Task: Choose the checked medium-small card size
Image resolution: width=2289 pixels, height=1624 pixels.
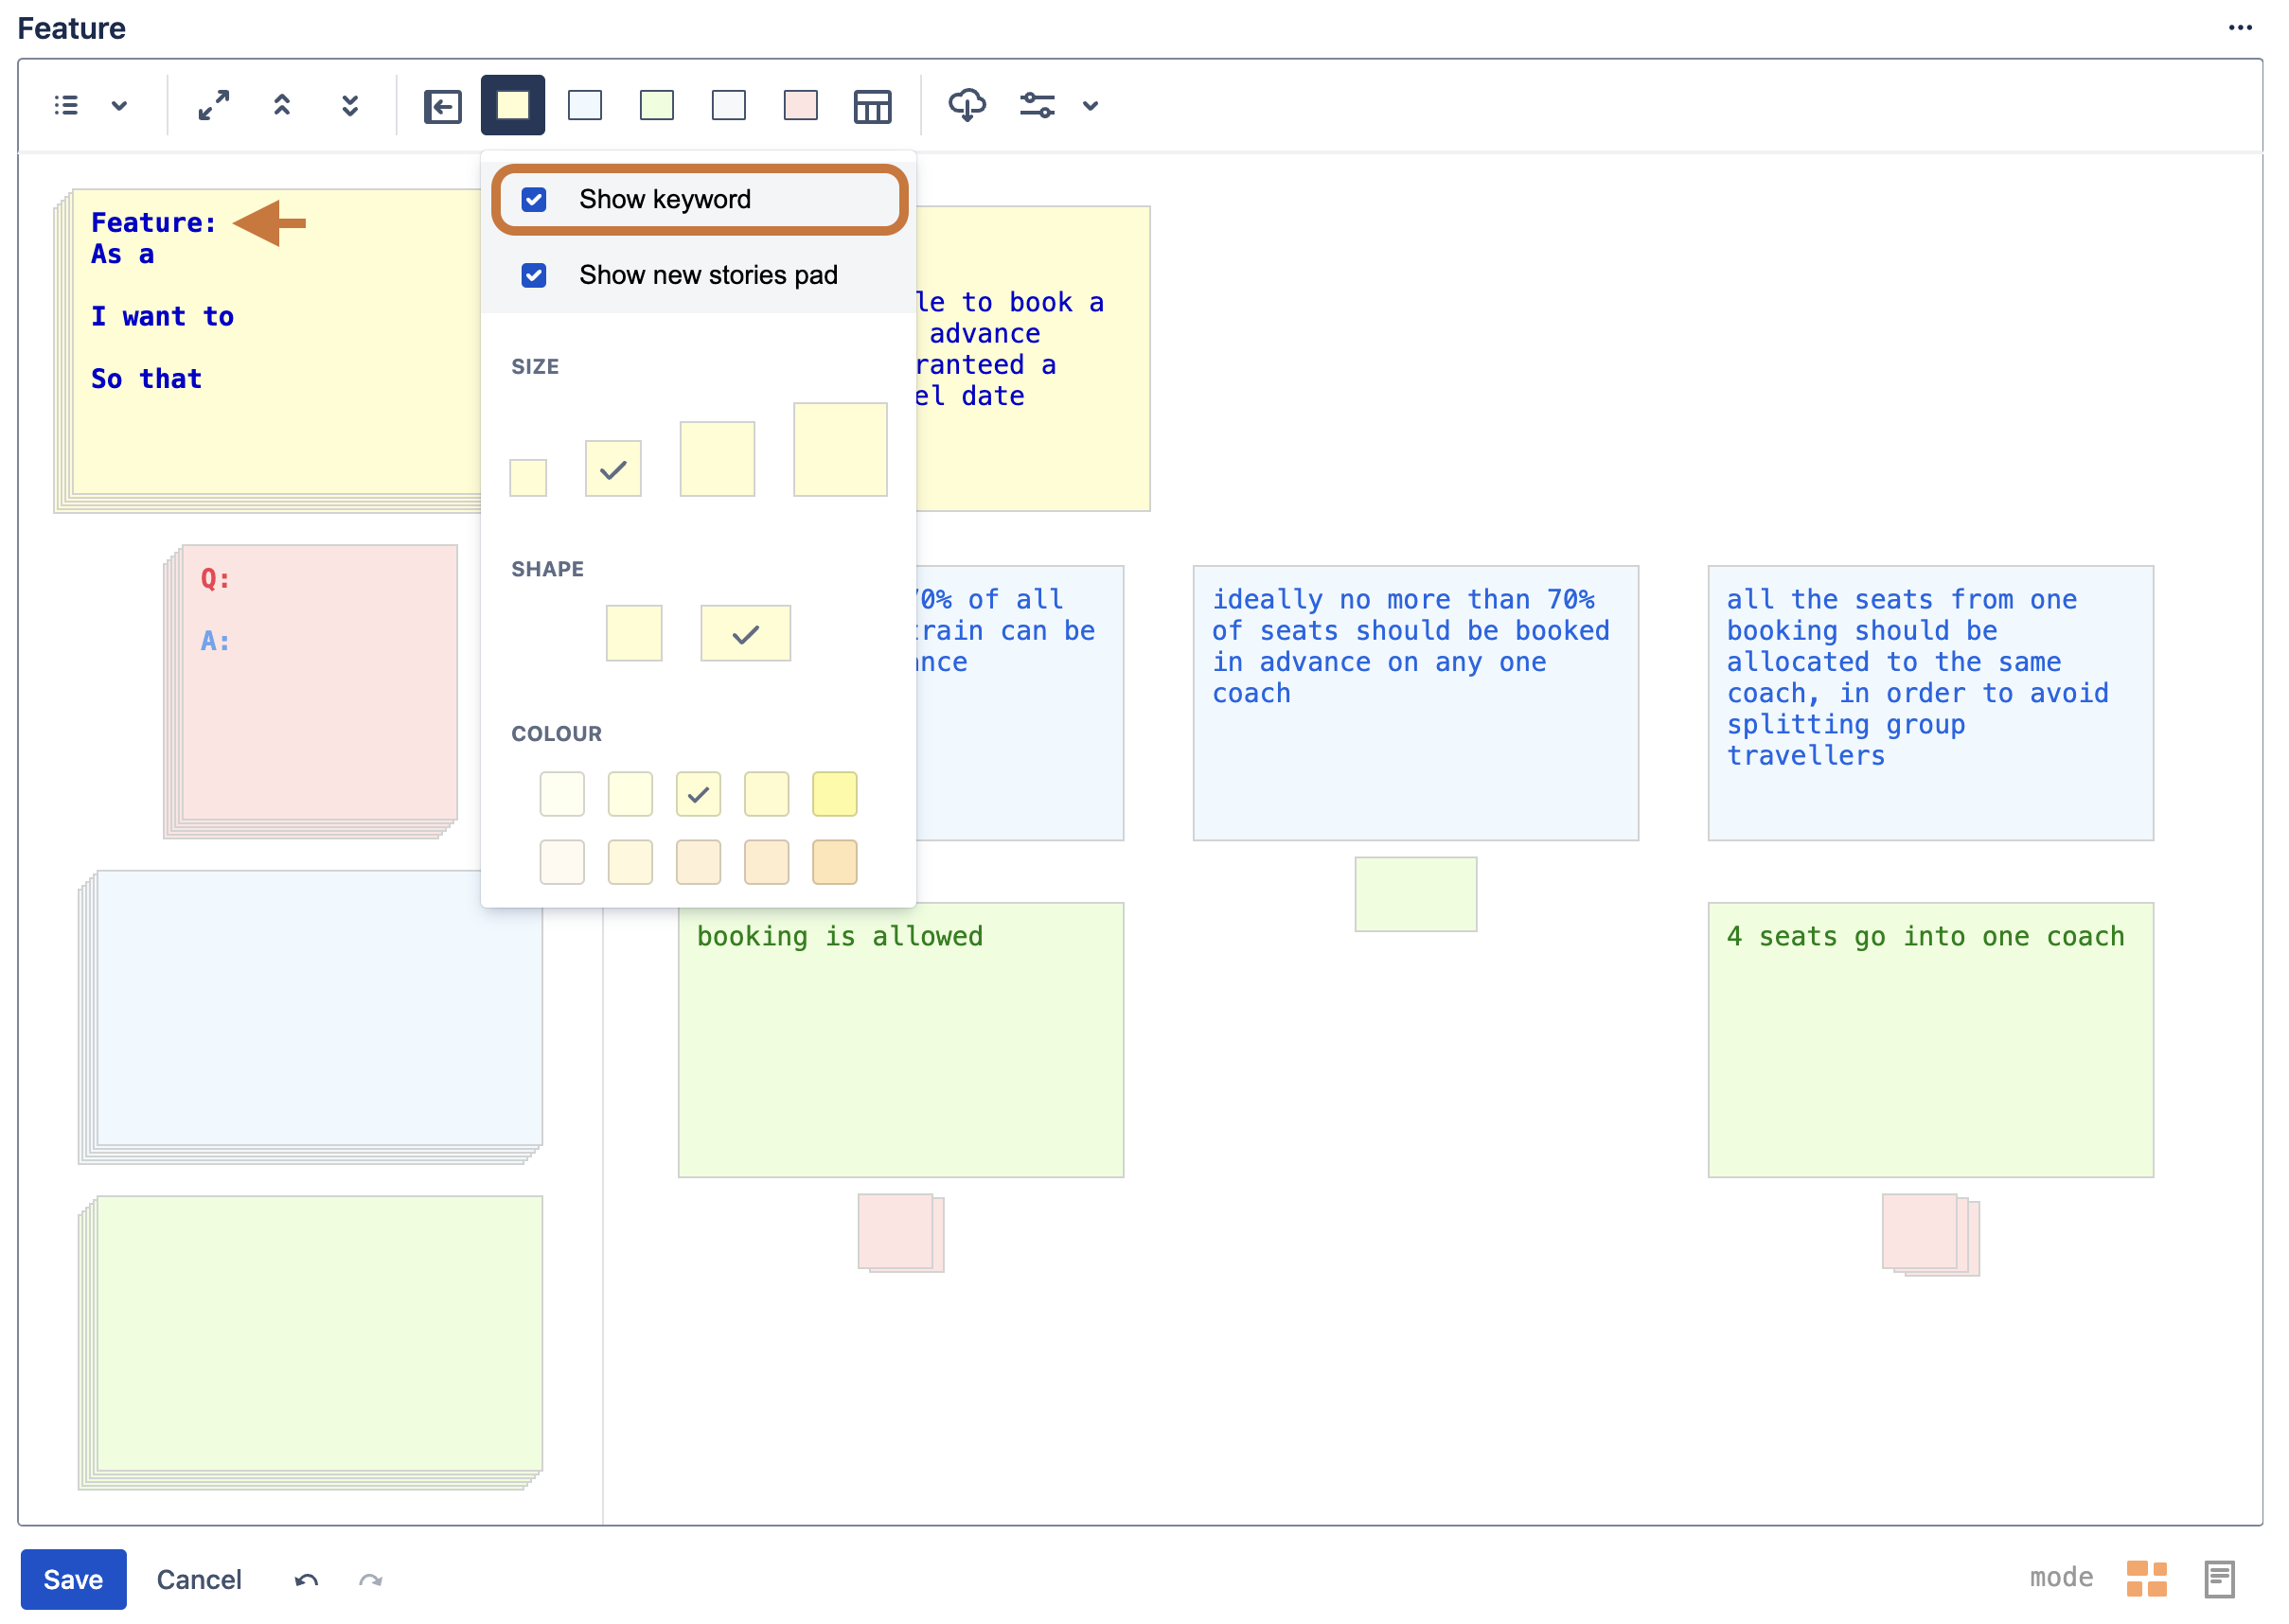Action: (613, 468)
